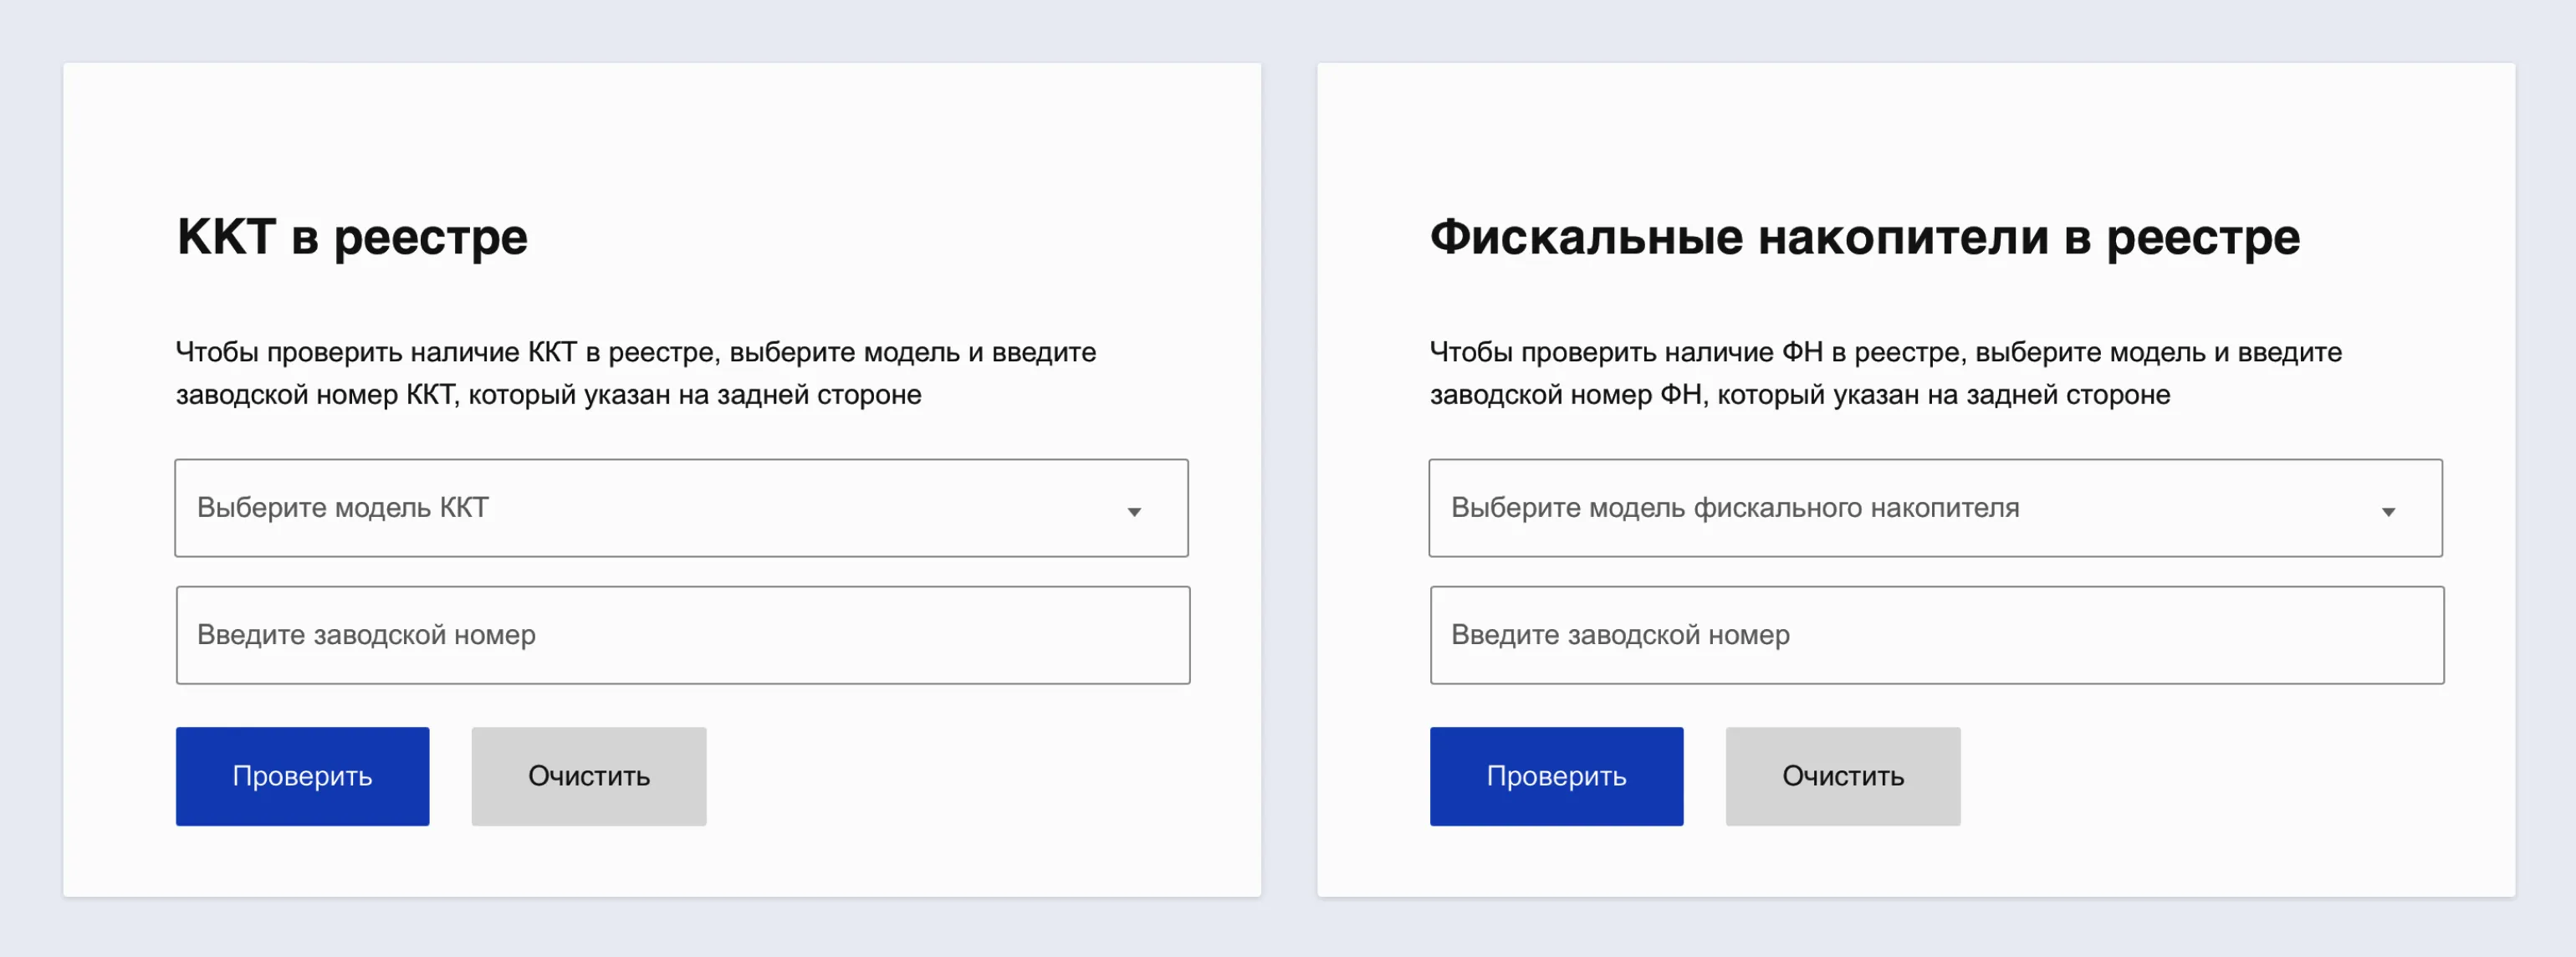This screenshot has width=2576, height=957.
Task: Click blank area above 'Фискальные накопители' heading
Action: pyautogui.click(x=1914, y=130)
